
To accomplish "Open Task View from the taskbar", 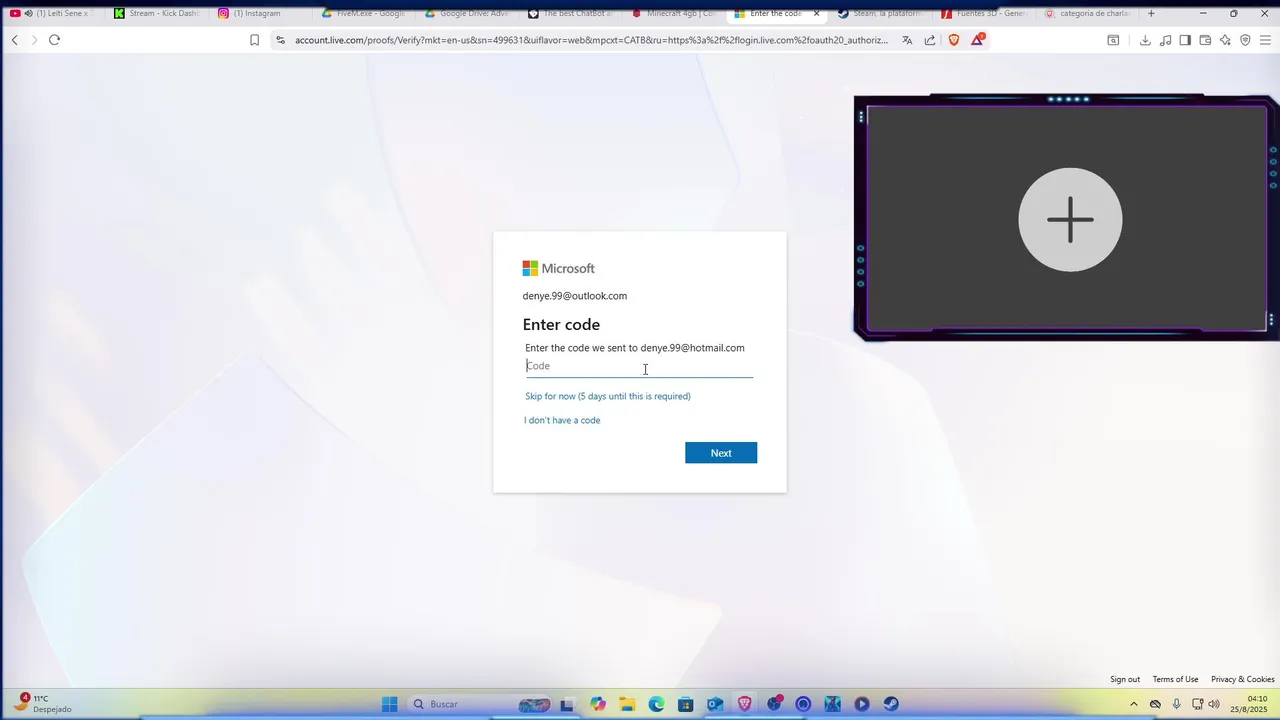I will (567, 704).
